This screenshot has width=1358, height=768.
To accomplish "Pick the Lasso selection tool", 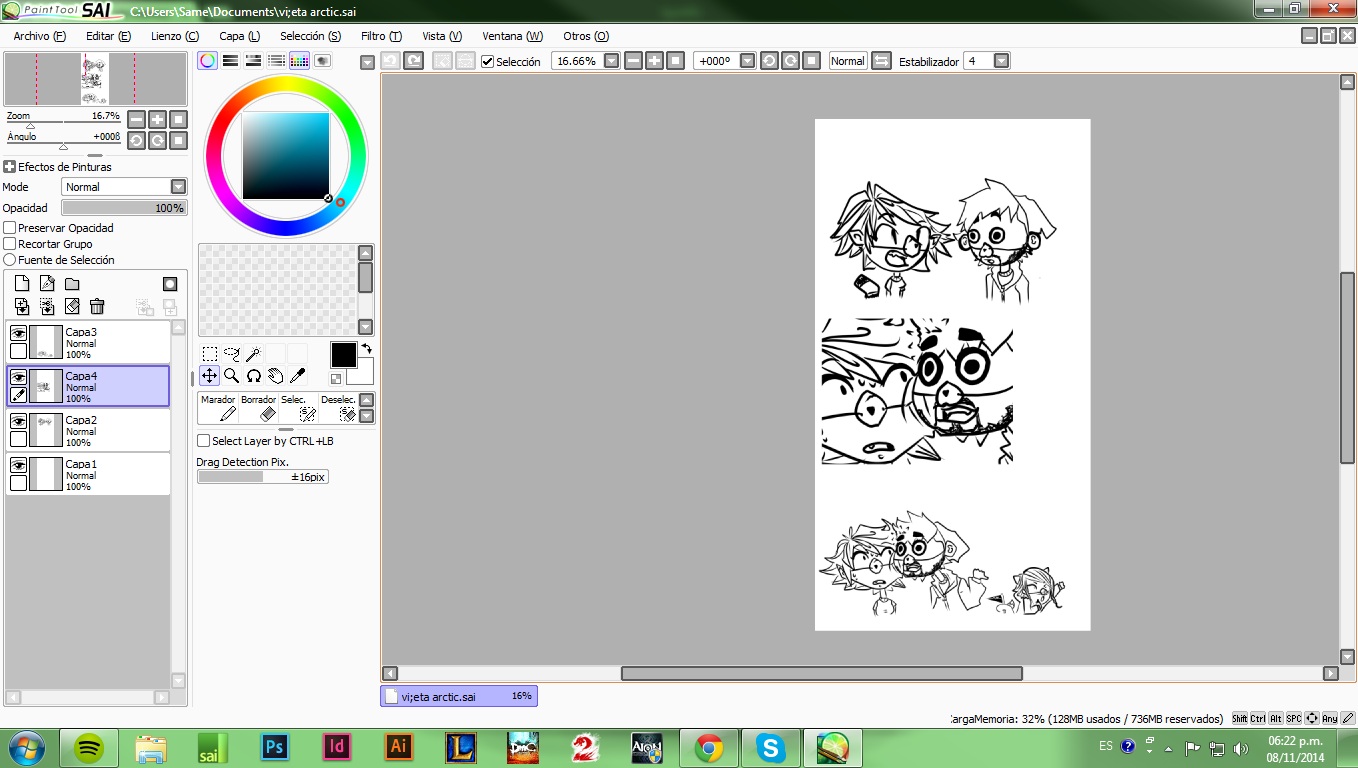I will click(231, 354).
